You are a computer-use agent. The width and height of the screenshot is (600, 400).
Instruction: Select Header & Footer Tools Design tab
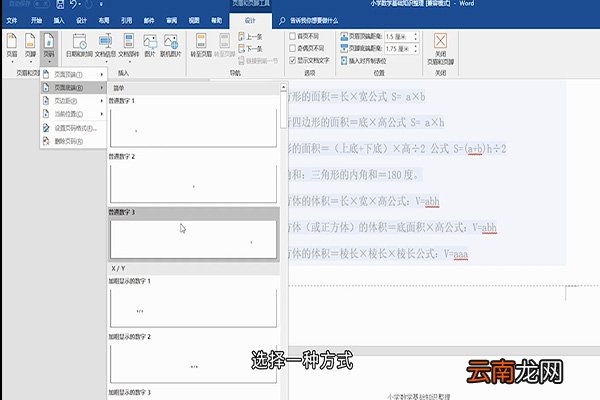pos(250,21)
